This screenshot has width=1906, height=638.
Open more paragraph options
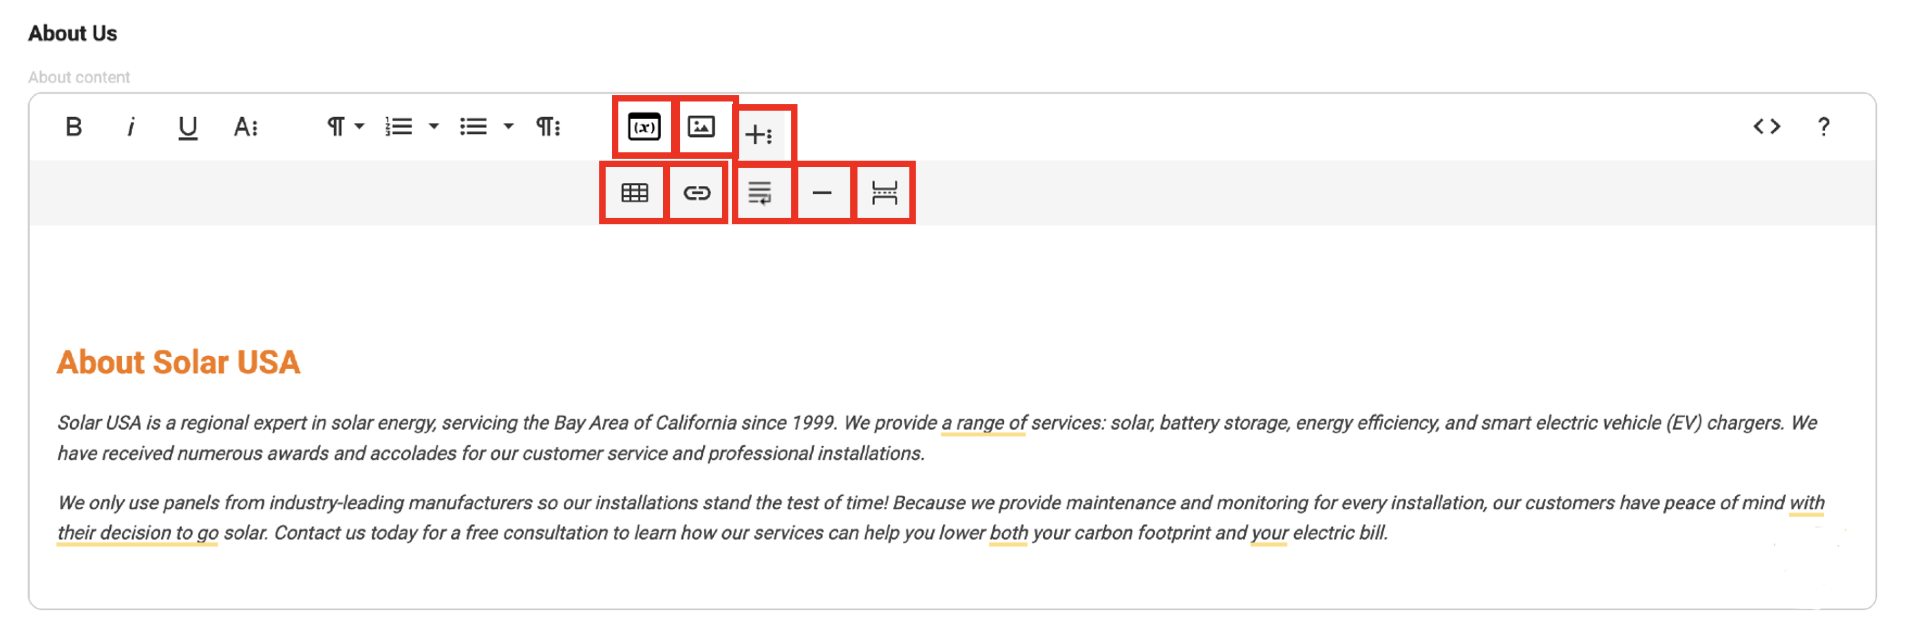coord(548,127)
